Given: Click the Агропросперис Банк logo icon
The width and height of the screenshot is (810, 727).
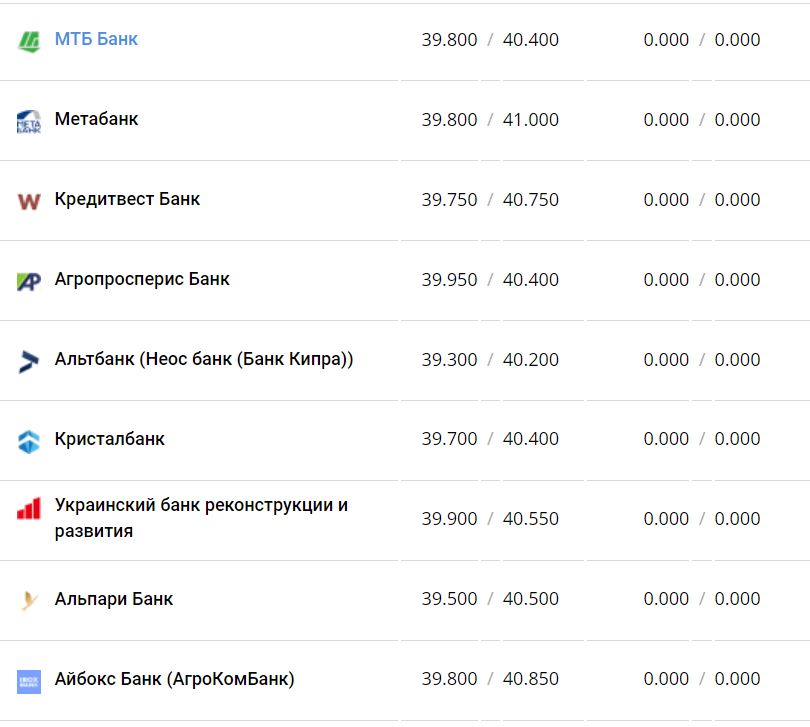Looking at the screenshot, I should [29, 281].
